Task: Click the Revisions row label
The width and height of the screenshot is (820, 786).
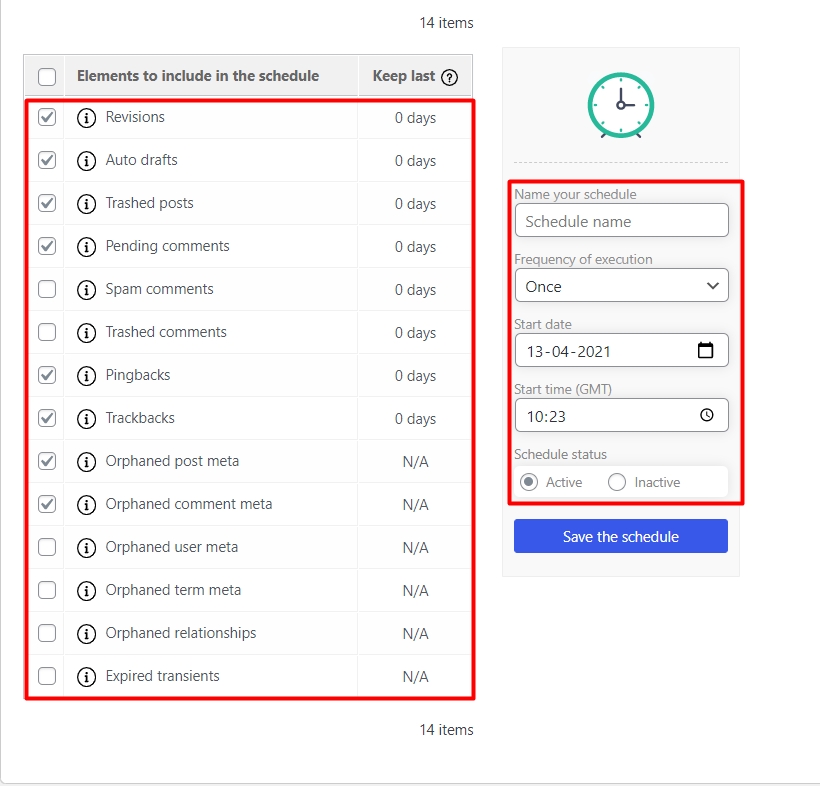Action: 135,117
